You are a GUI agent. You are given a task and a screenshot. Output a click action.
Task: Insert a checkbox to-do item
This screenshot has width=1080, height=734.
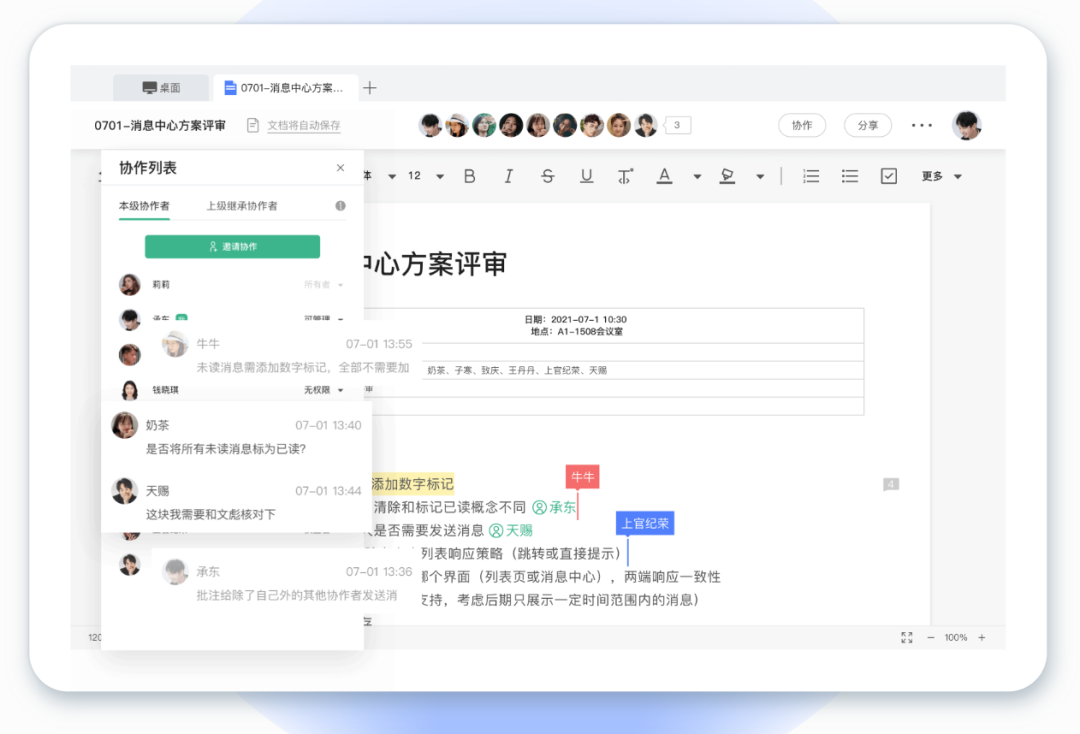tap(889, 176)
